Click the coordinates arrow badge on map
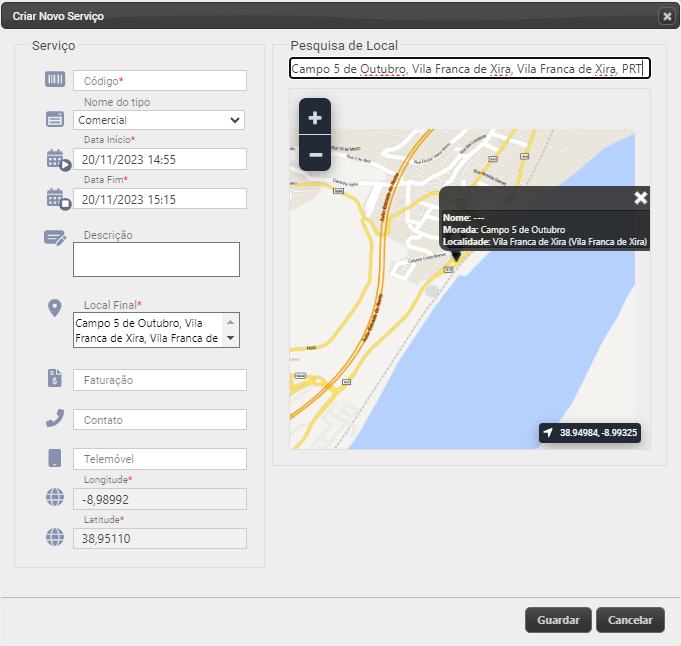This screenshot has height=646, width=681. click(x=590, y=433)
